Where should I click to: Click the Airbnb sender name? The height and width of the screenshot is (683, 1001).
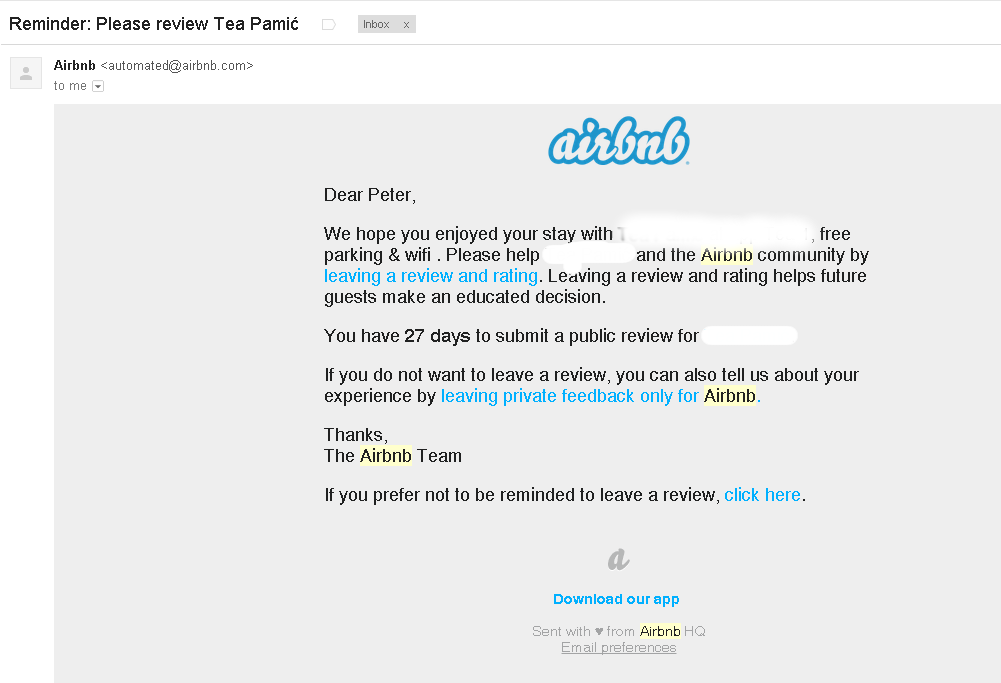point(75,65)
